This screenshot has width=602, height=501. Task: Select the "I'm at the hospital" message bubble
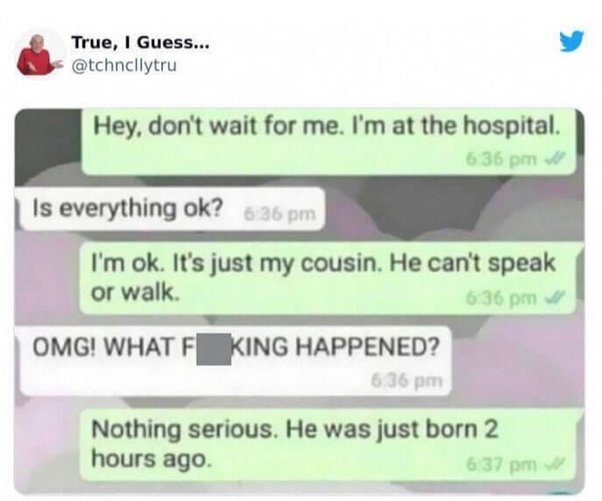329,142
